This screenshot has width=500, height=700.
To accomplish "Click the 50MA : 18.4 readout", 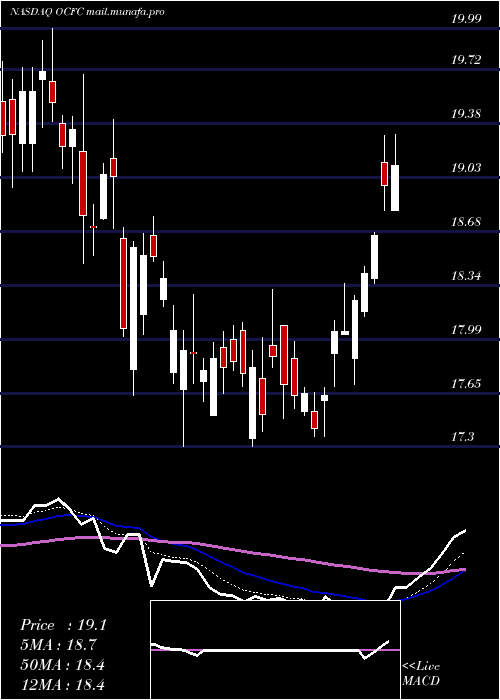I will click(x=63, y=664).
